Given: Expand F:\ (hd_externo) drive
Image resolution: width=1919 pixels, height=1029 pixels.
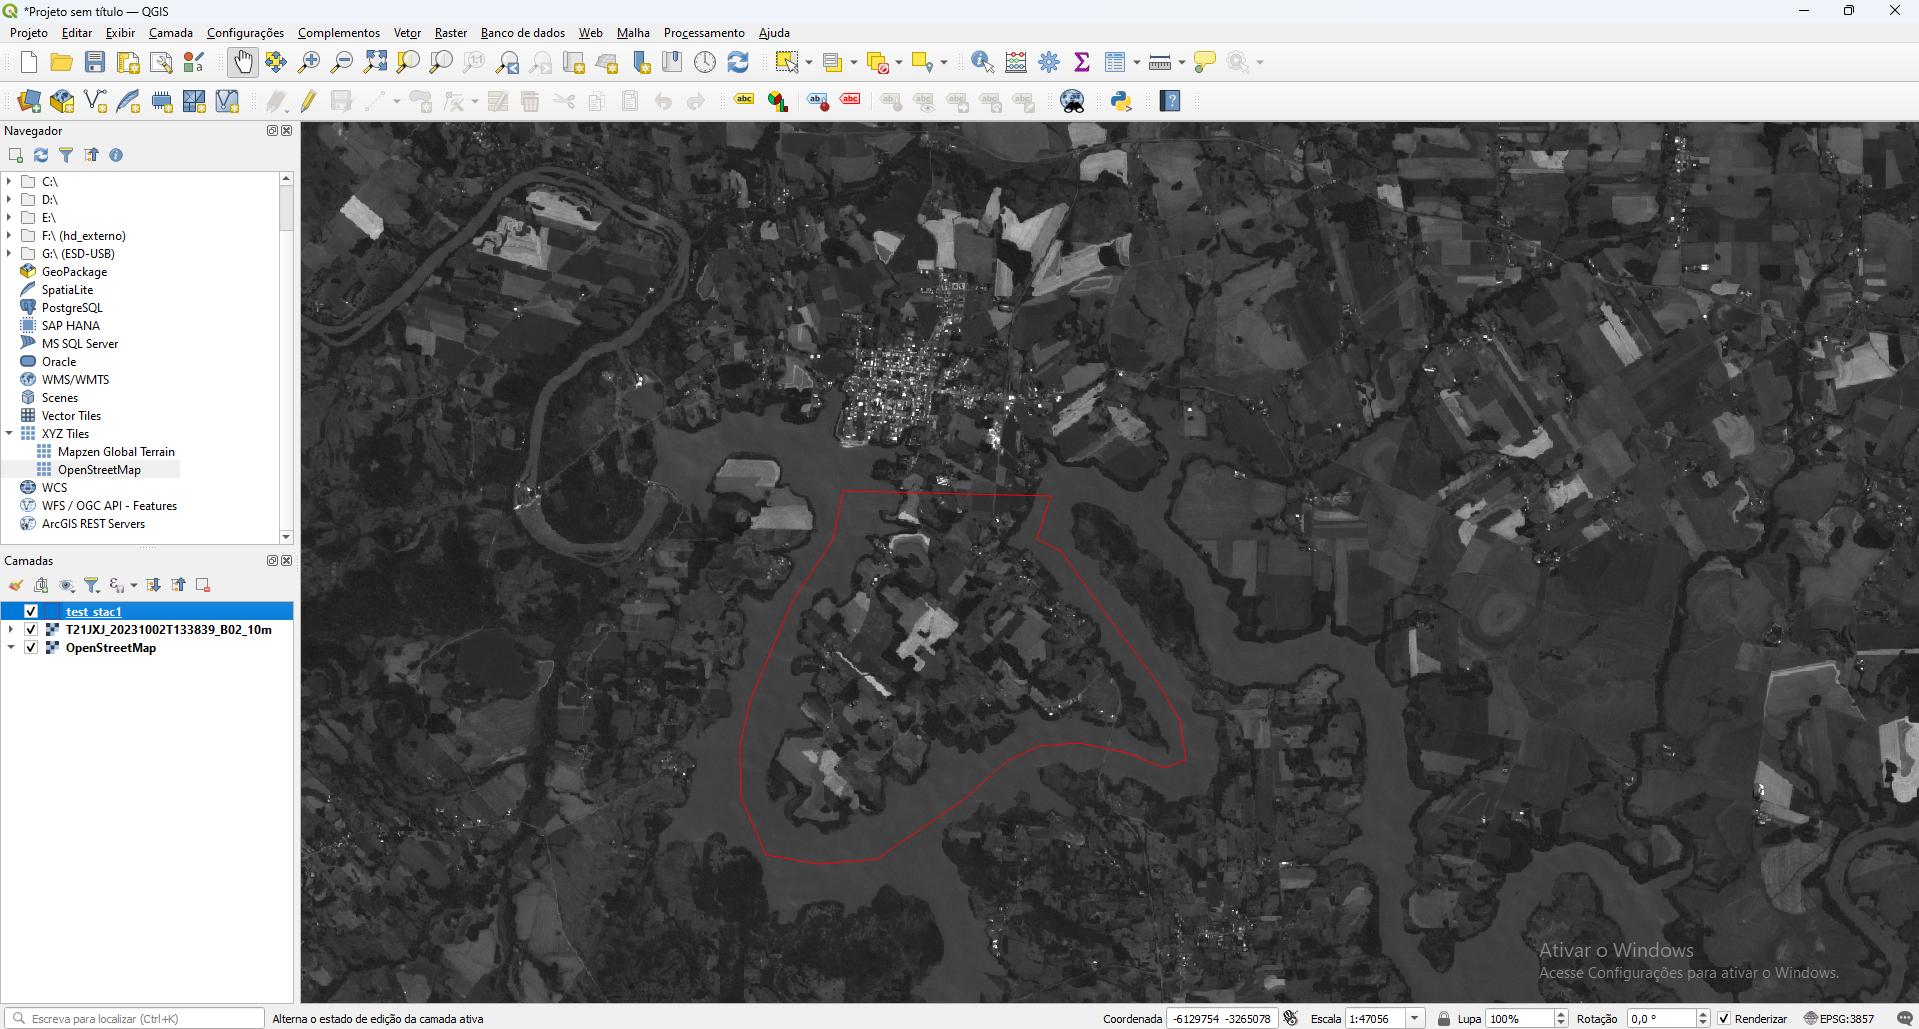Looking at the screenshot, I should click(10, 235).
